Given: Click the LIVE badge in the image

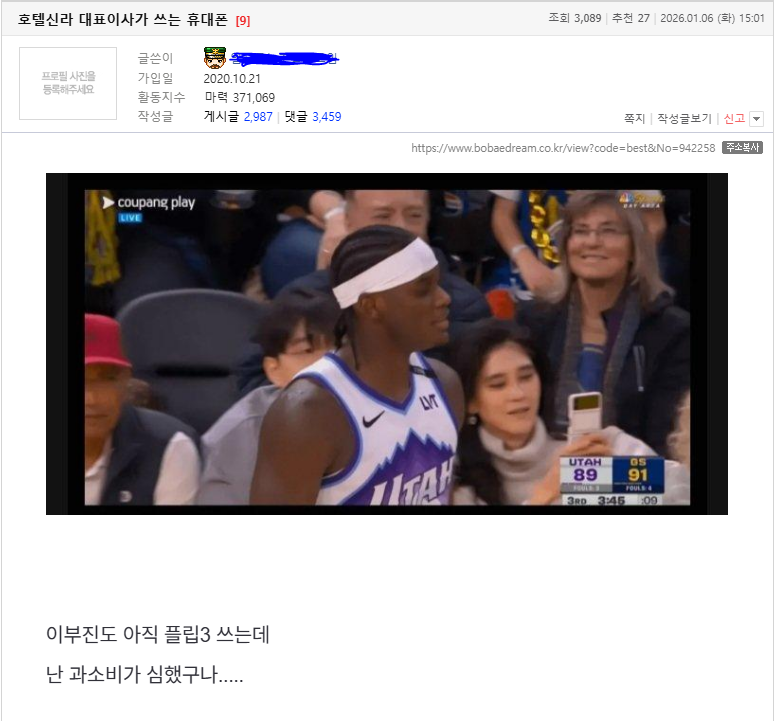Looking at the screenshot, I should click(130, 218).
